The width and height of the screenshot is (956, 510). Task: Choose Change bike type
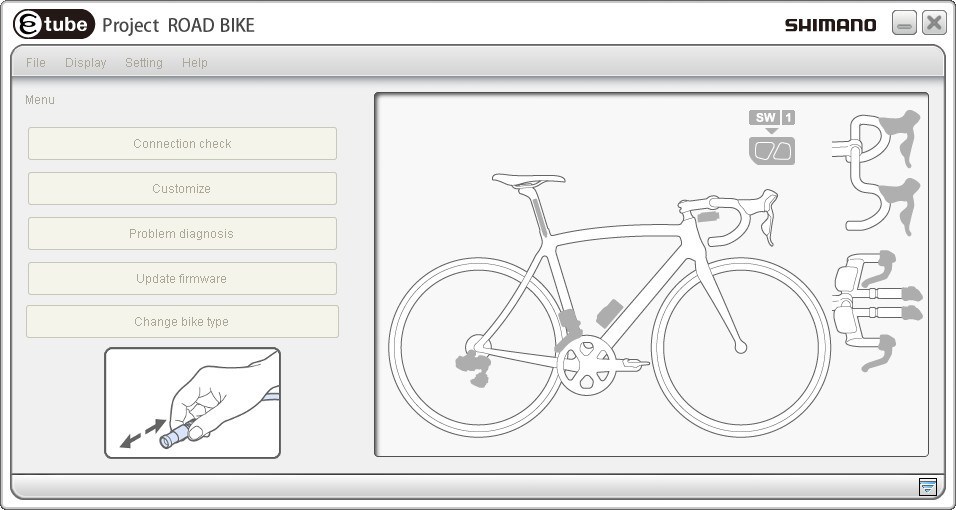pyautogui.click(x=182, y=322)
